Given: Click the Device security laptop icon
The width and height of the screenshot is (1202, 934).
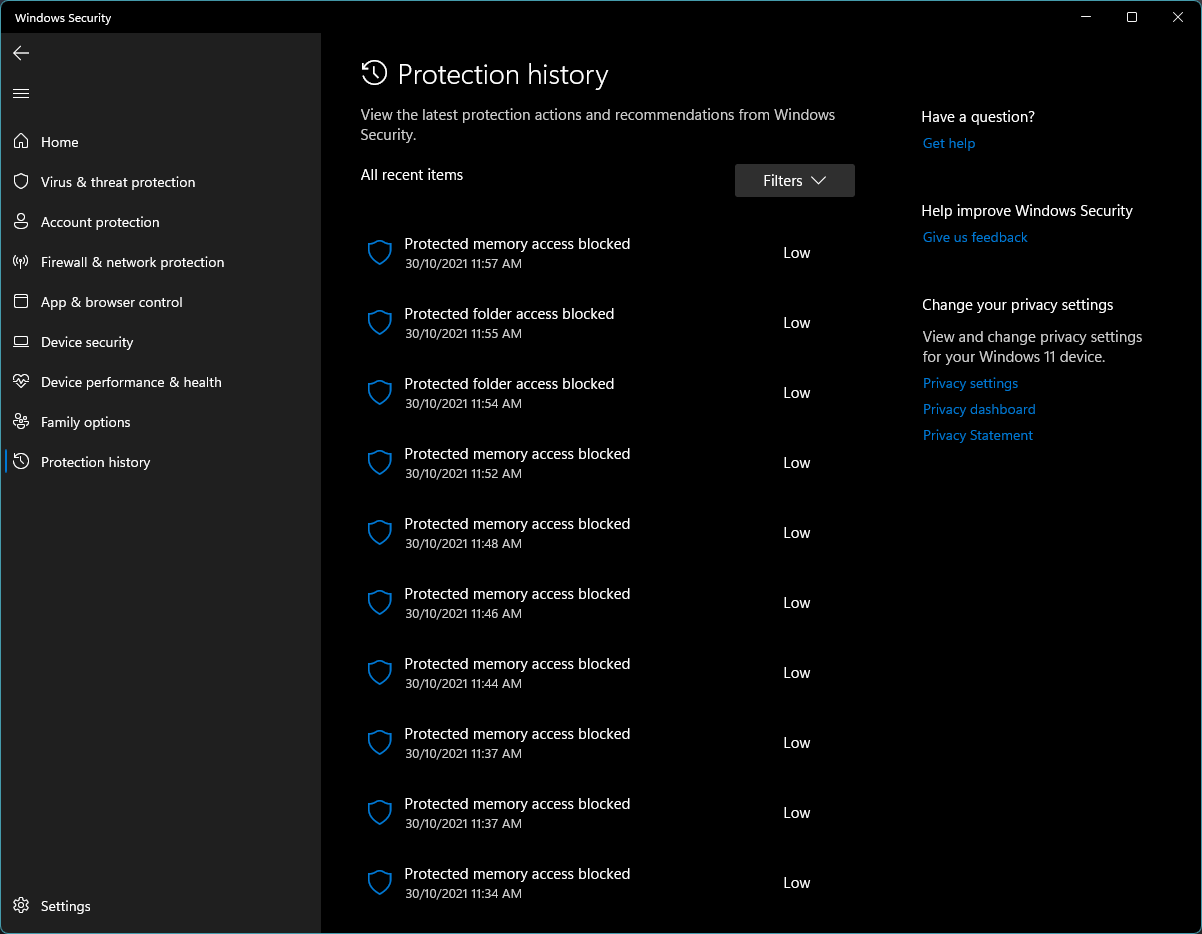Looking at the screenshot, I should 21,342.
